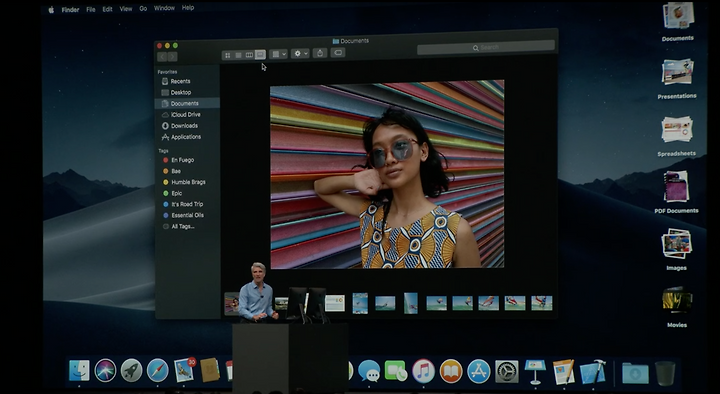The height and width of the screenshot is (394, 720).
Task: Expand the Images stack on the desktop
Action: [x=676, y=244]
